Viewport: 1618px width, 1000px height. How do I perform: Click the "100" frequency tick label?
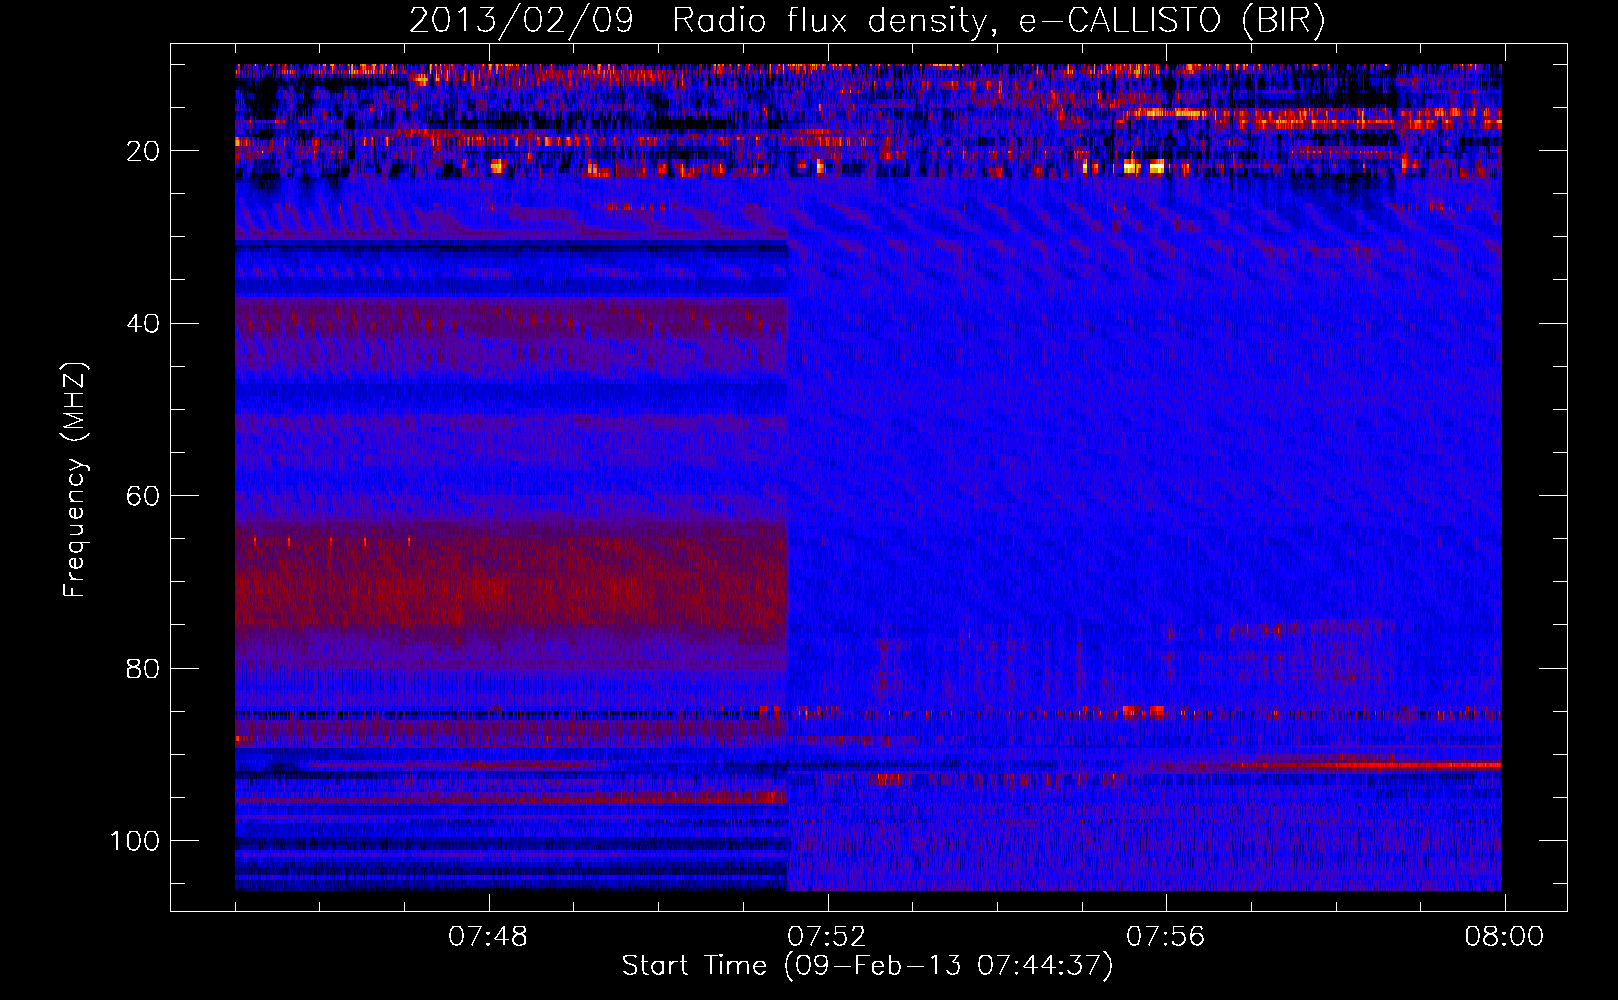(x=135, y=841)
